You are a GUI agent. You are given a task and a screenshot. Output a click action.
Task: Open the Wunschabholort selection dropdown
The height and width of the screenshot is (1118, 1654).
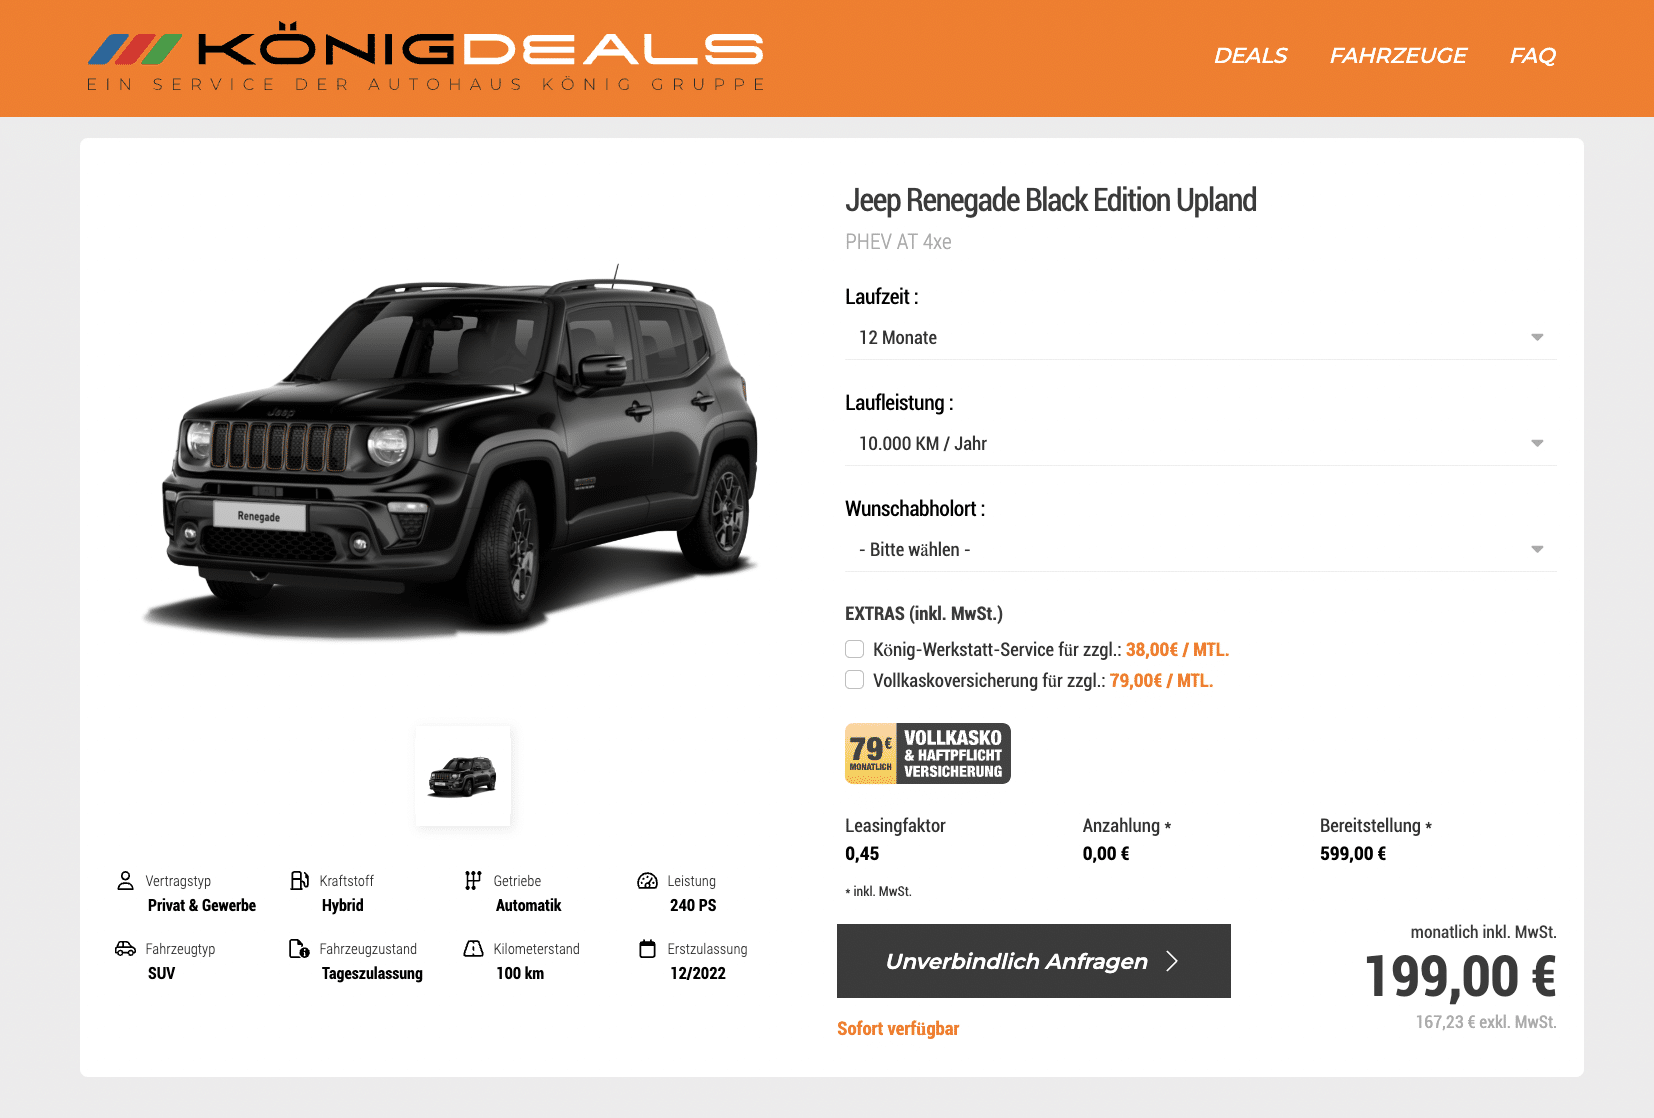tap(1200, 550)
